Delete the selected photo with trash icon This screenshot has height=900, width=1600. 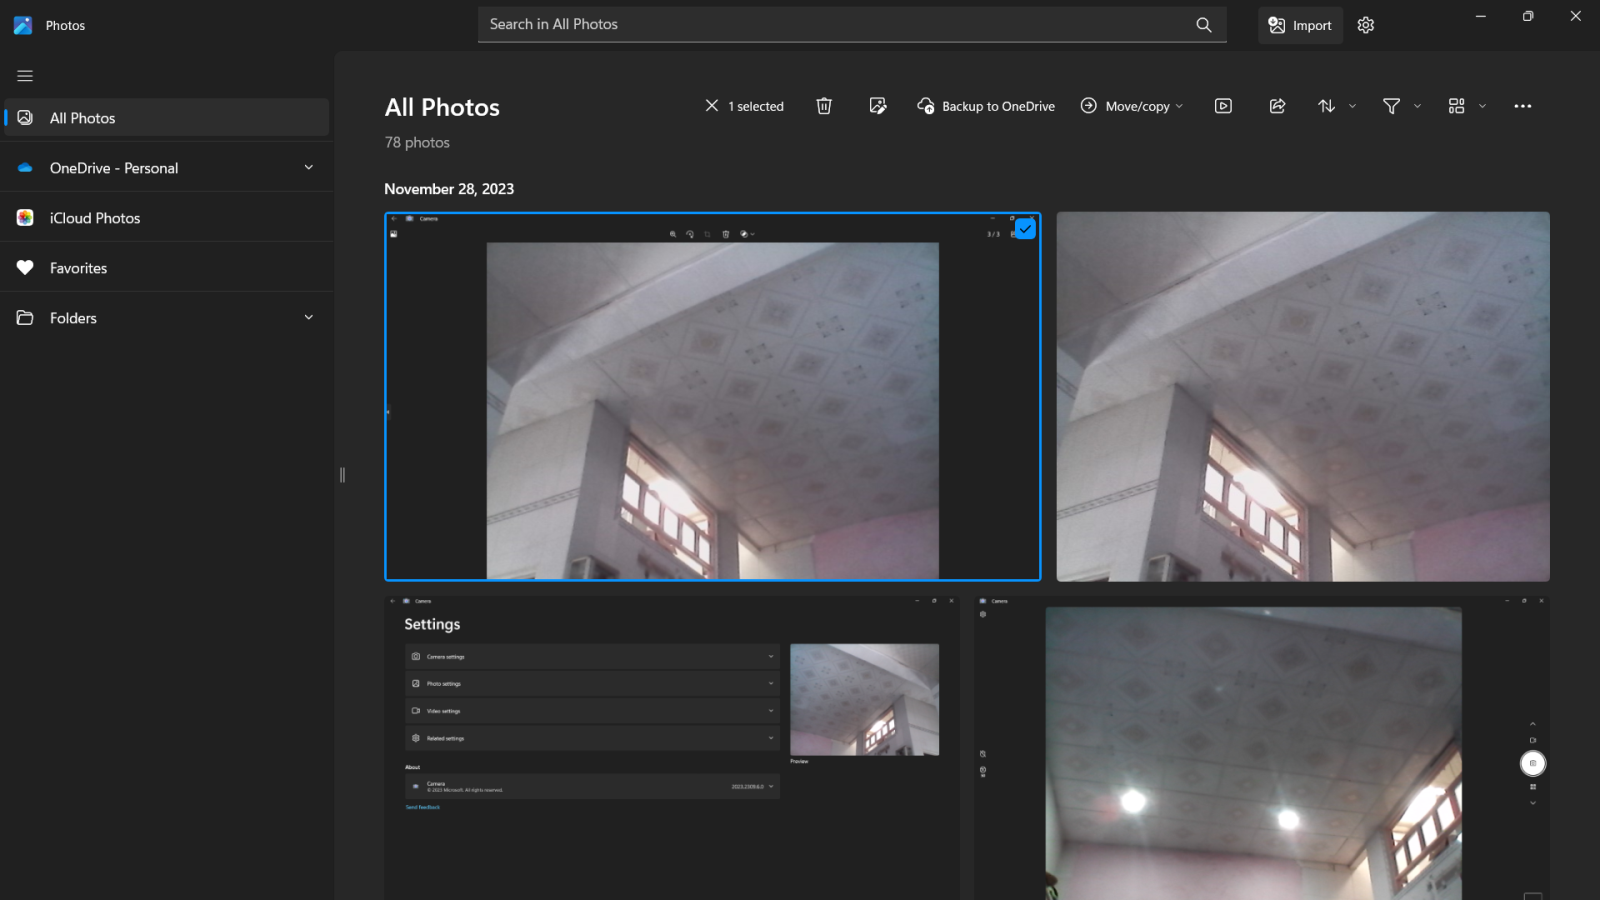(824, 106)
